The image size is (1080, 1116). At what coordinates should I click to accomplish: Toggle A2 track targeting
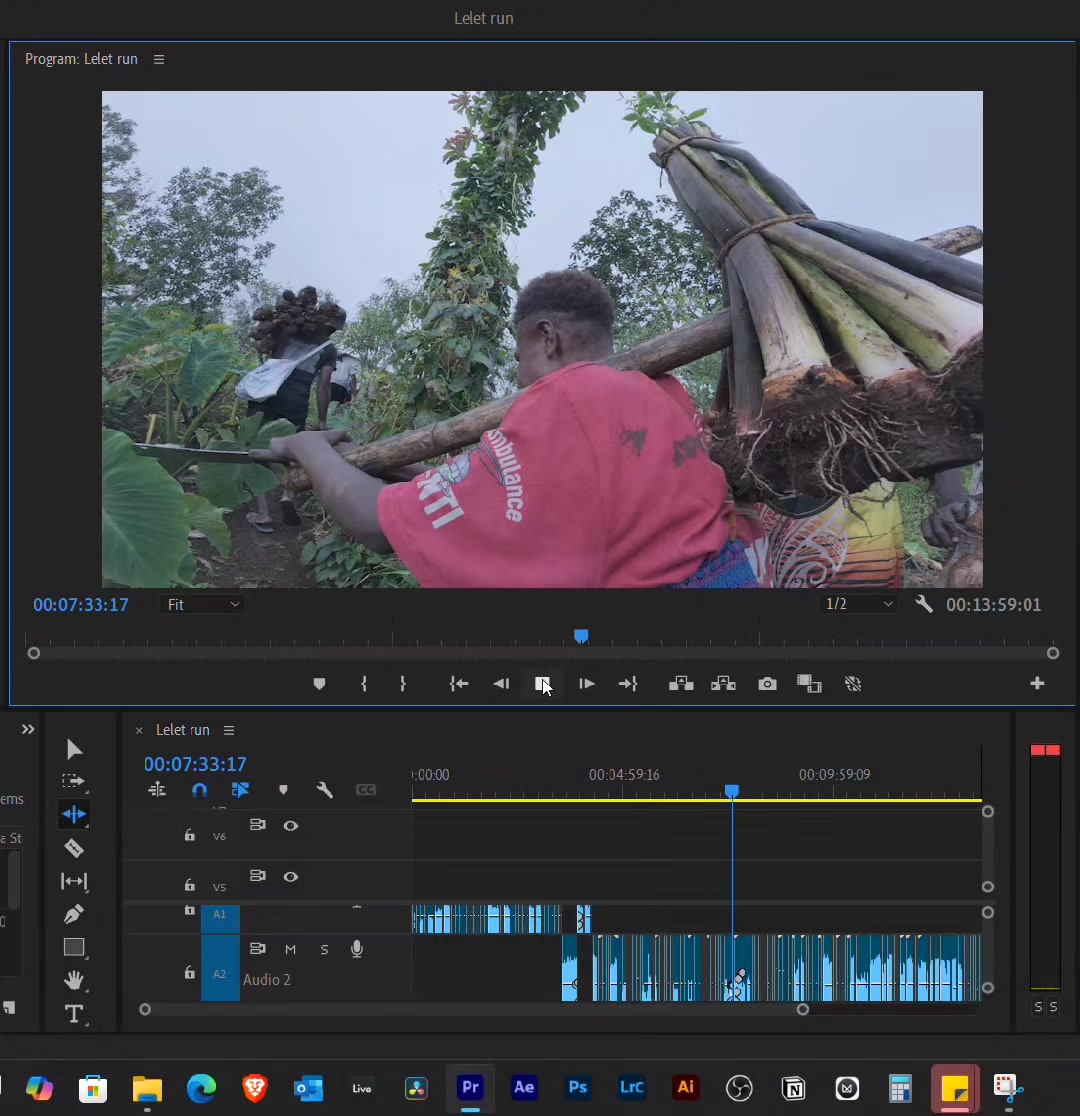[x=220, y=969]
